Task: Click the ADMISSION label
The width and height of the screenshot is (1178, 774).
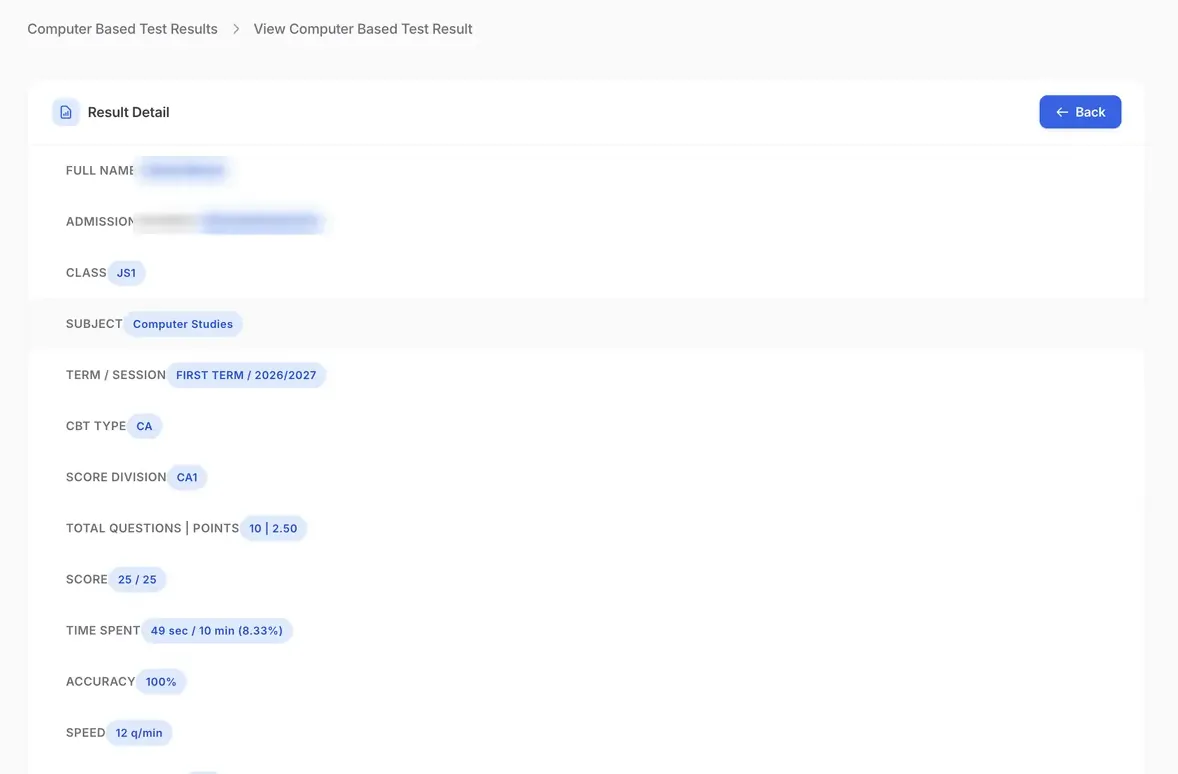Action: point(100,222)
